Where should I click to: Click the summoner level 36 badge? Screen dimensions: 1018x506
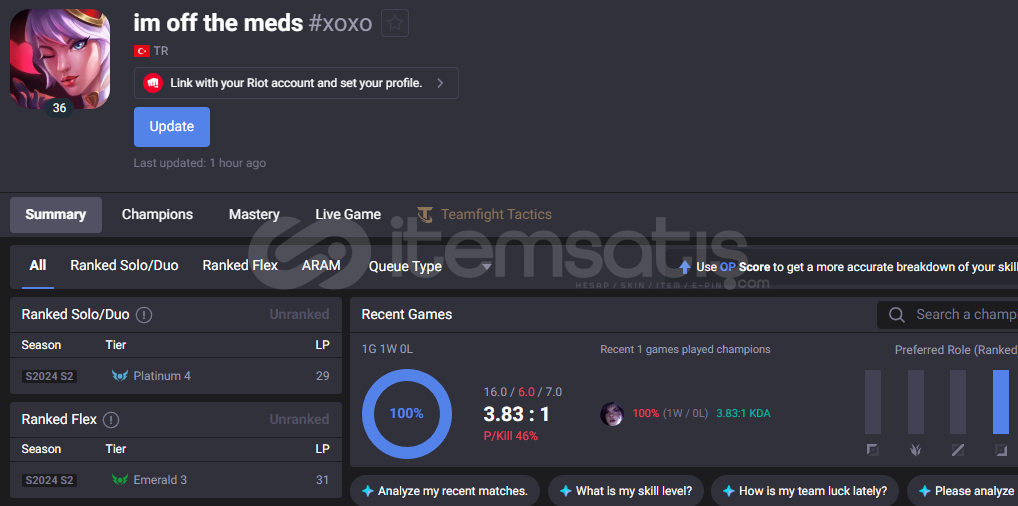[x=59, y=108]
